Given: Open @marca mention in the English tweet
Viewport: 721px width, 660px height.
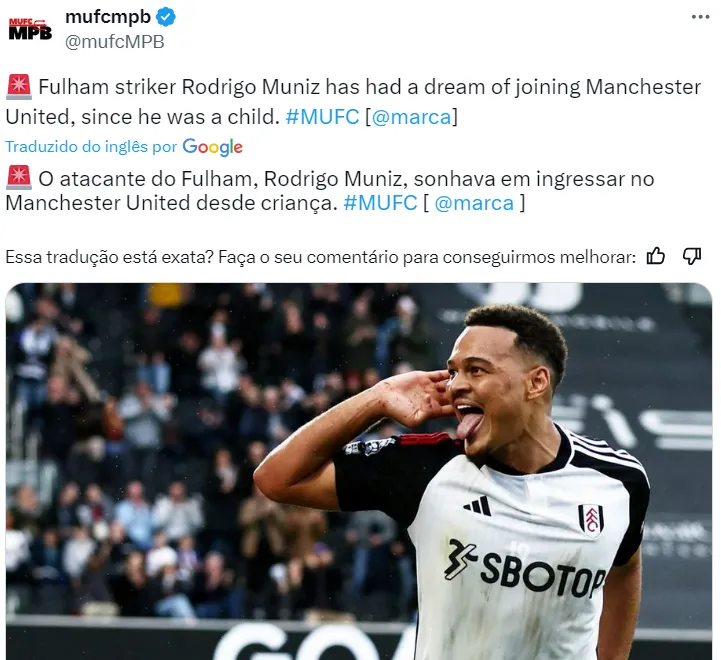Looking at the screenshot, I should click(411, 116).
